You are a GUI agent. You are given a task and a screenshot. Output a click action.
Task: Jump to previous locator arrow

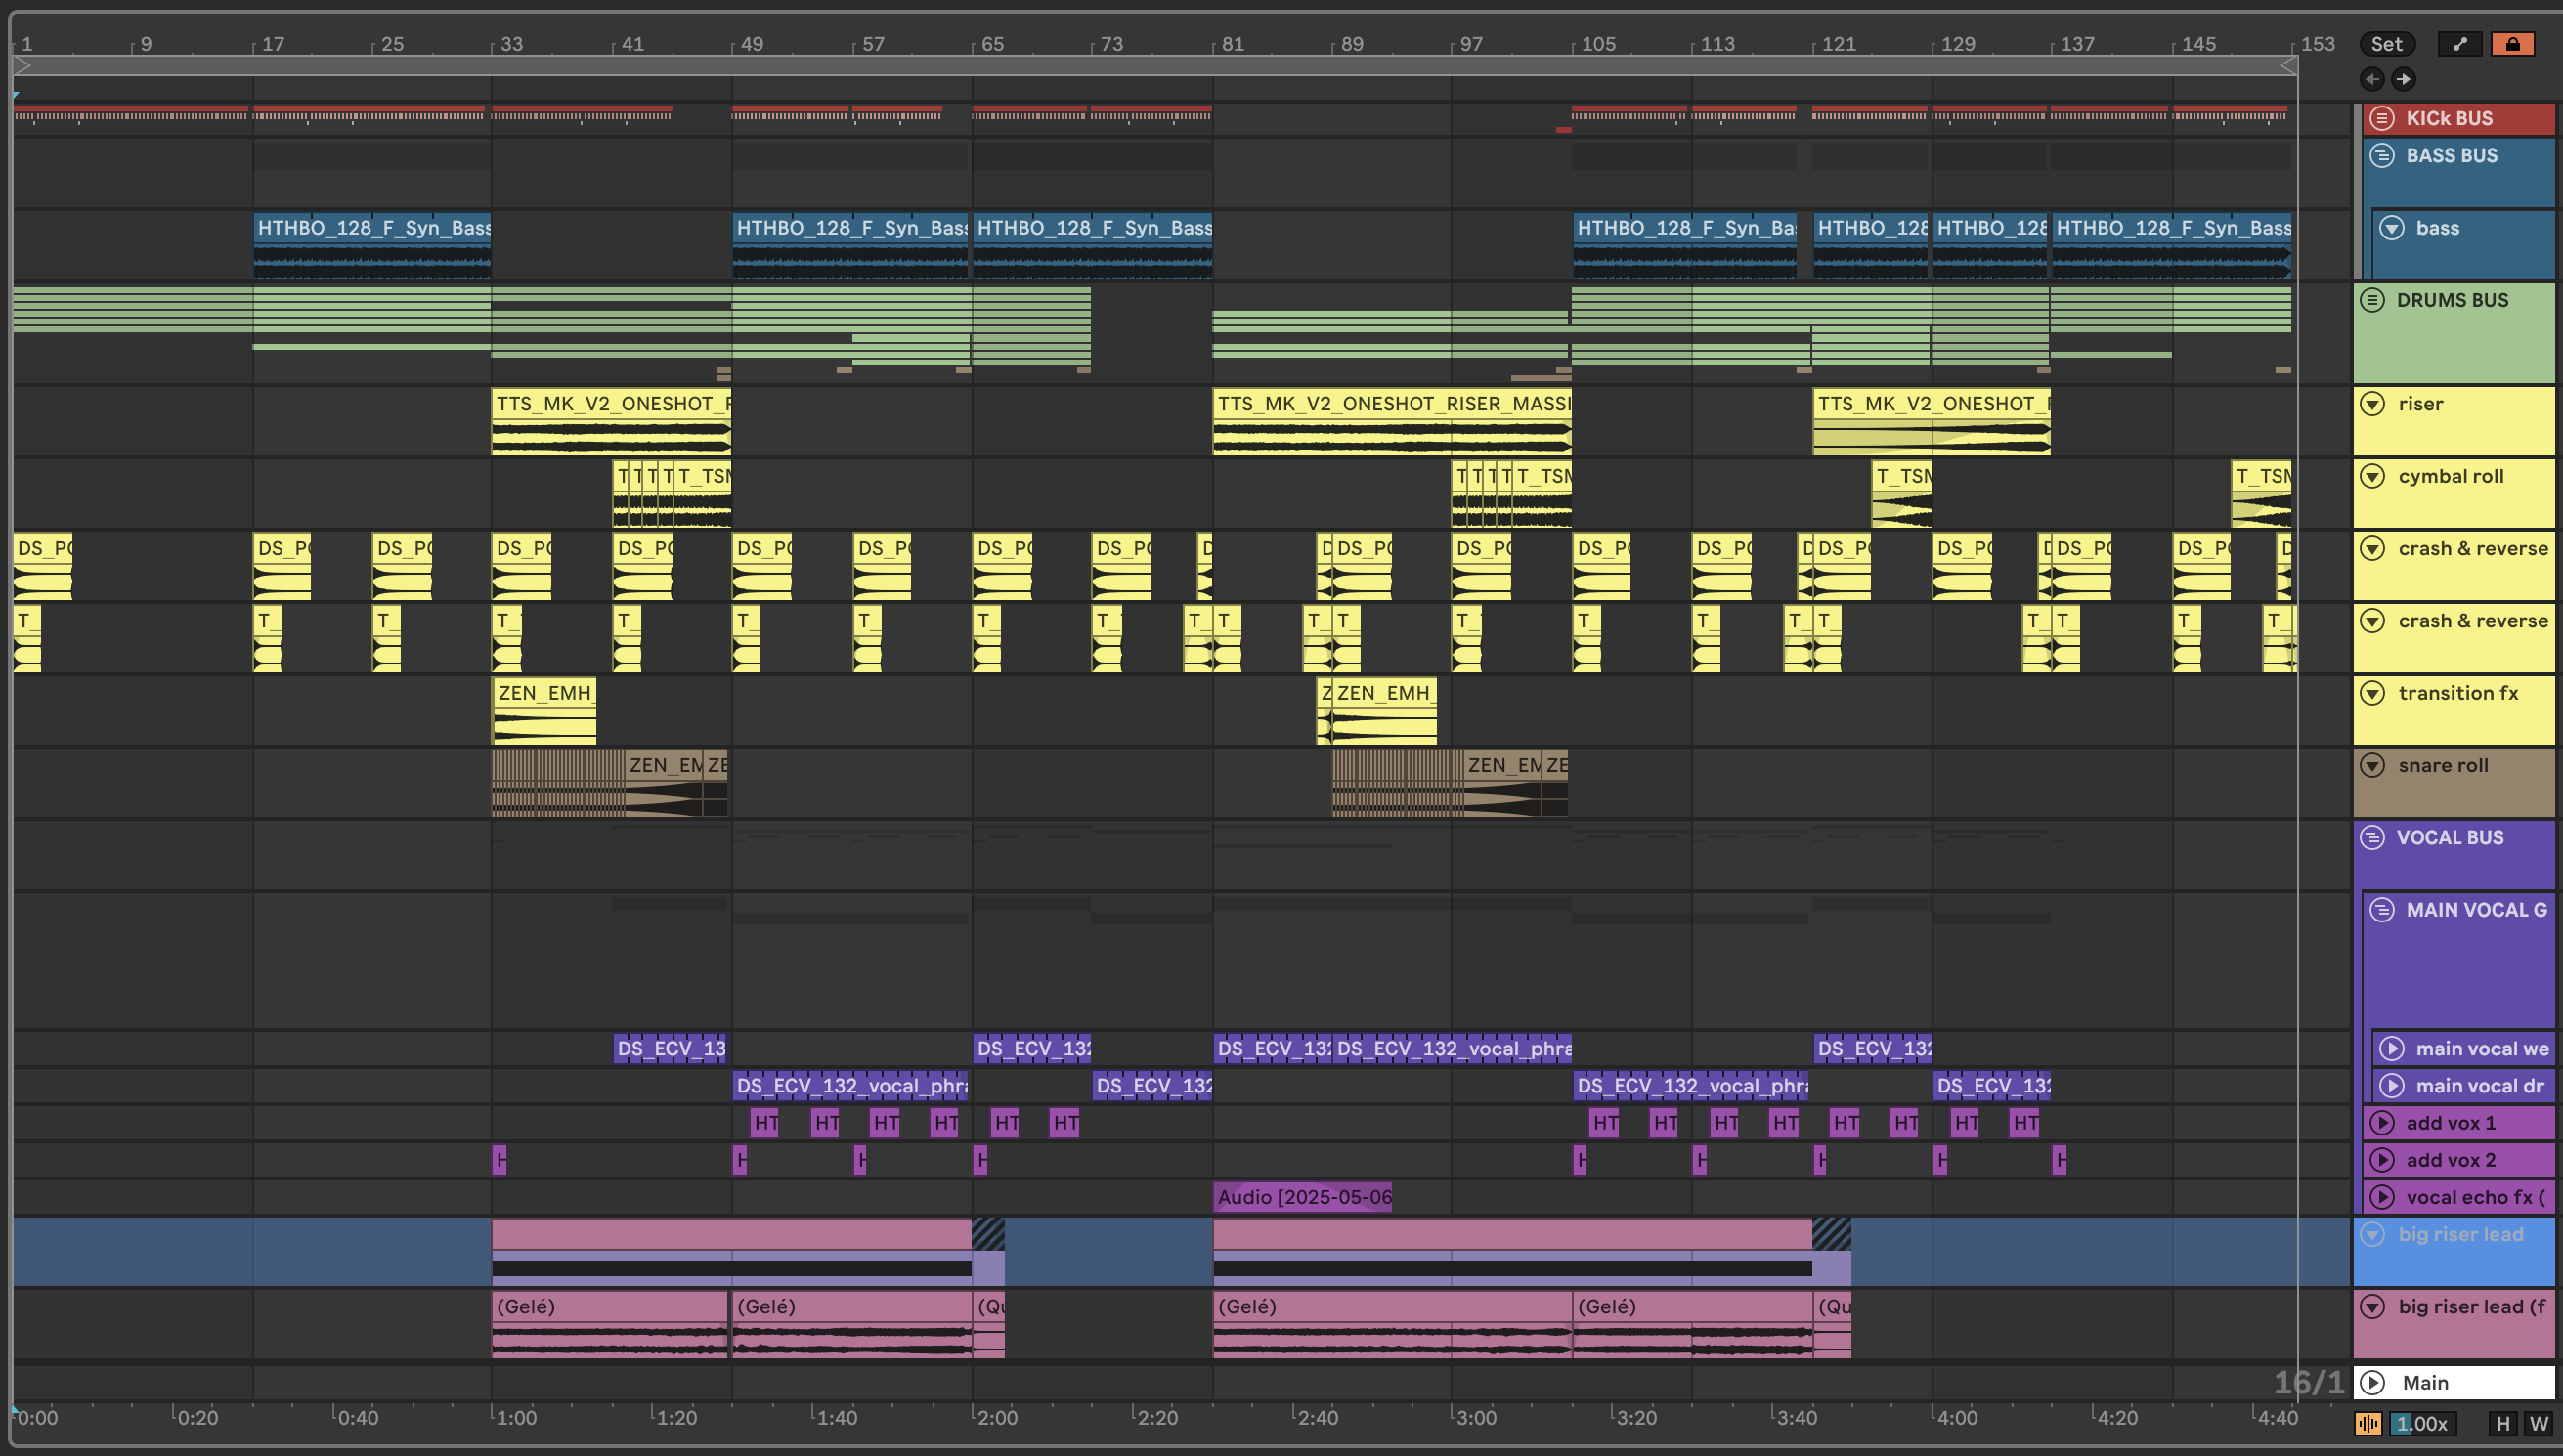pyautogui.click(x=2372, y=79)
